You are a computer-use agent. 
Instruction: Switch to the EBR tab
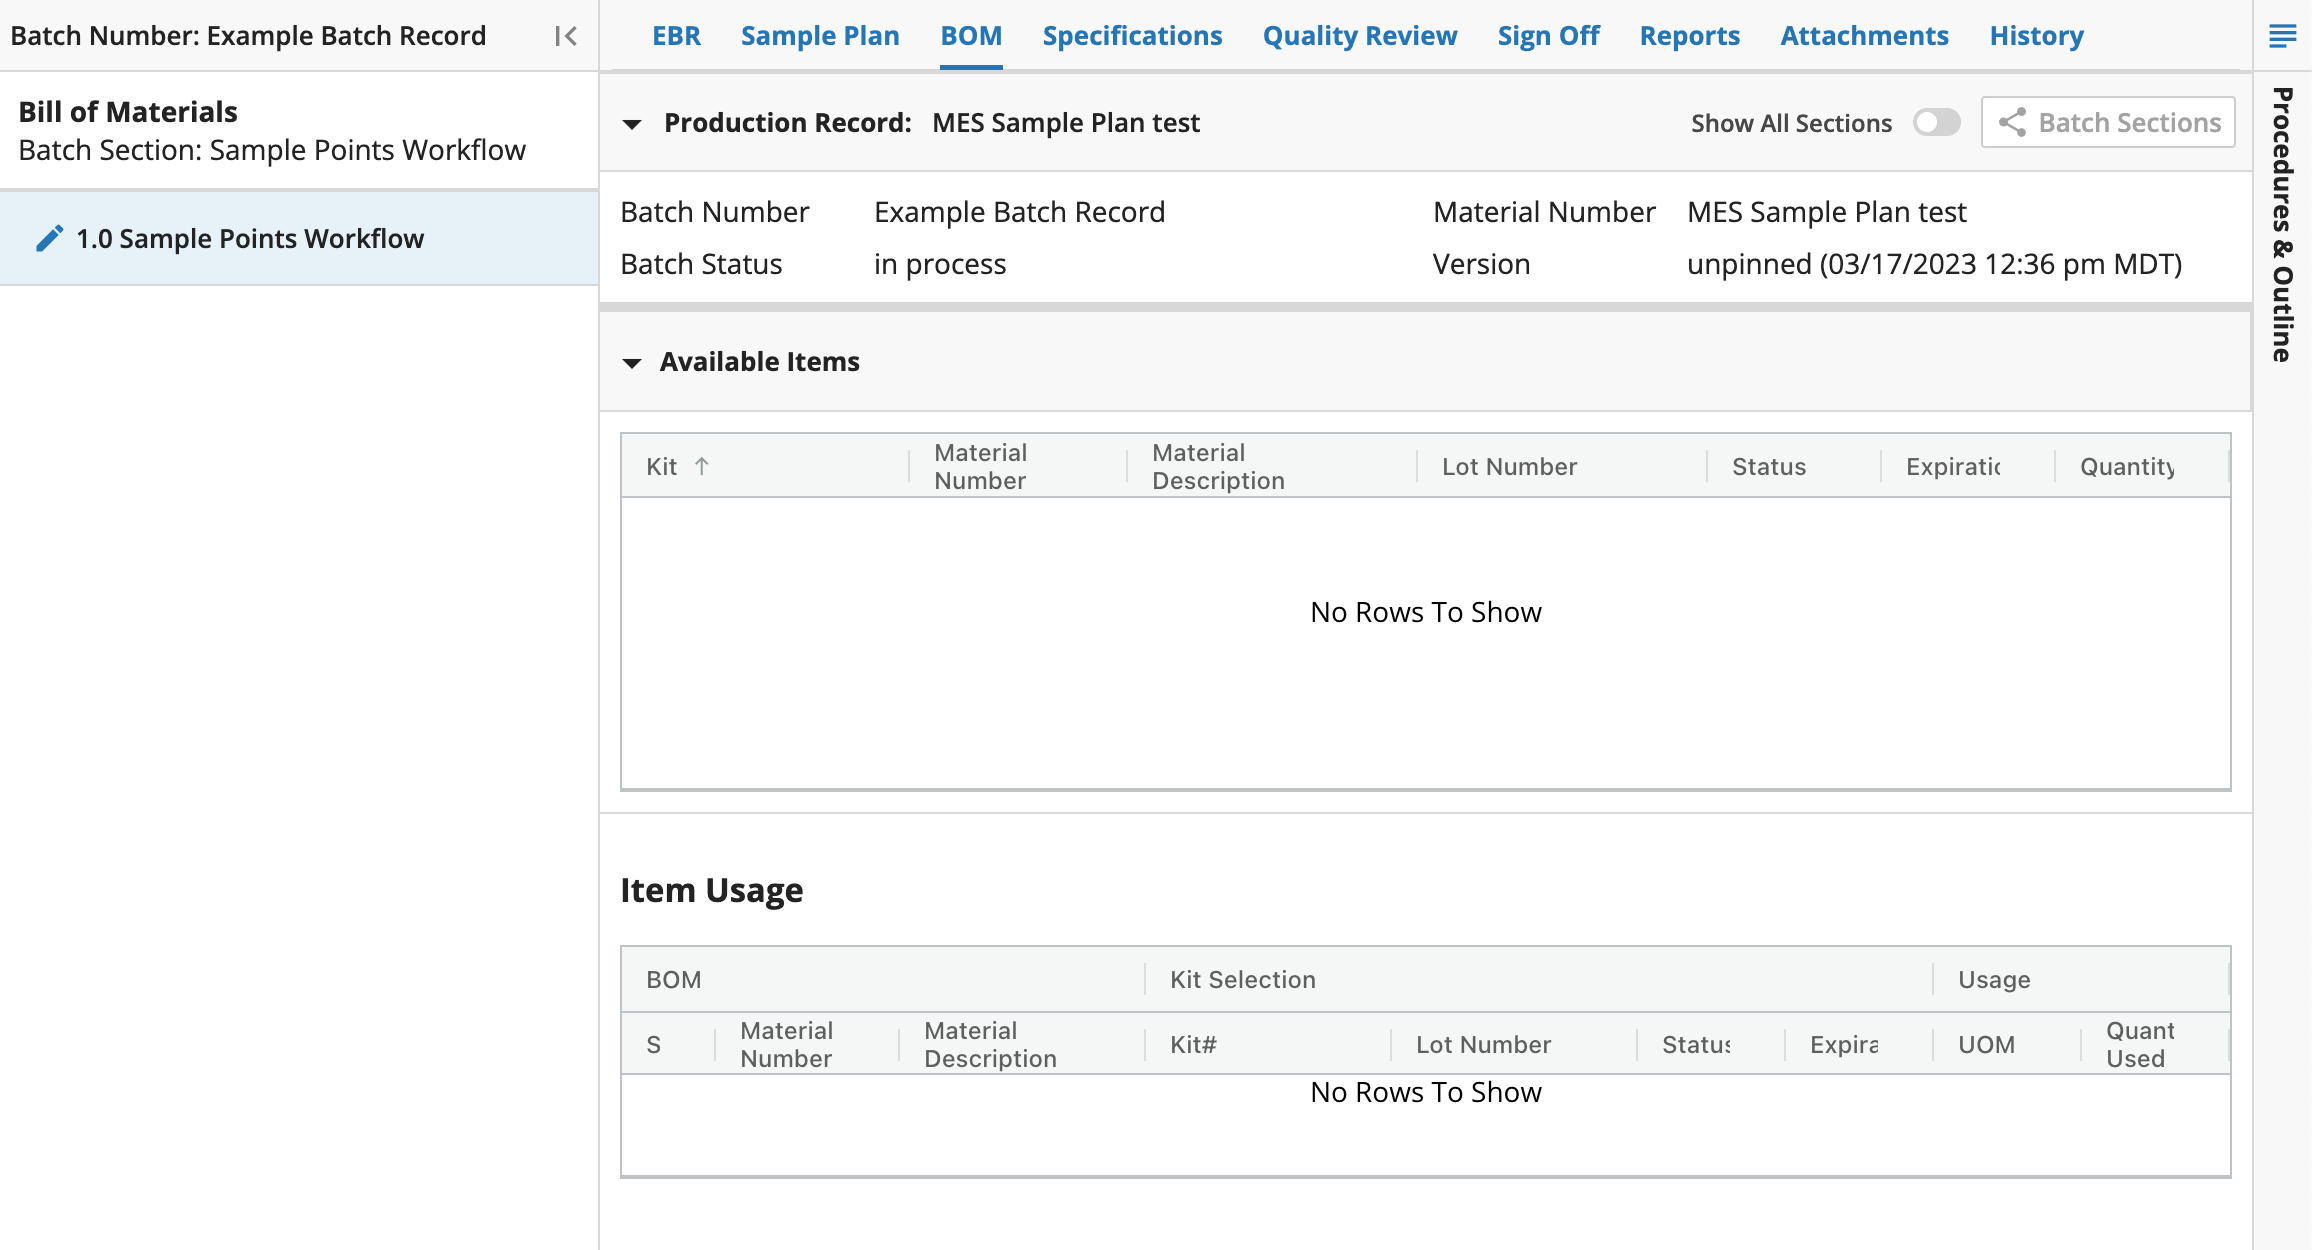[676, 36]
